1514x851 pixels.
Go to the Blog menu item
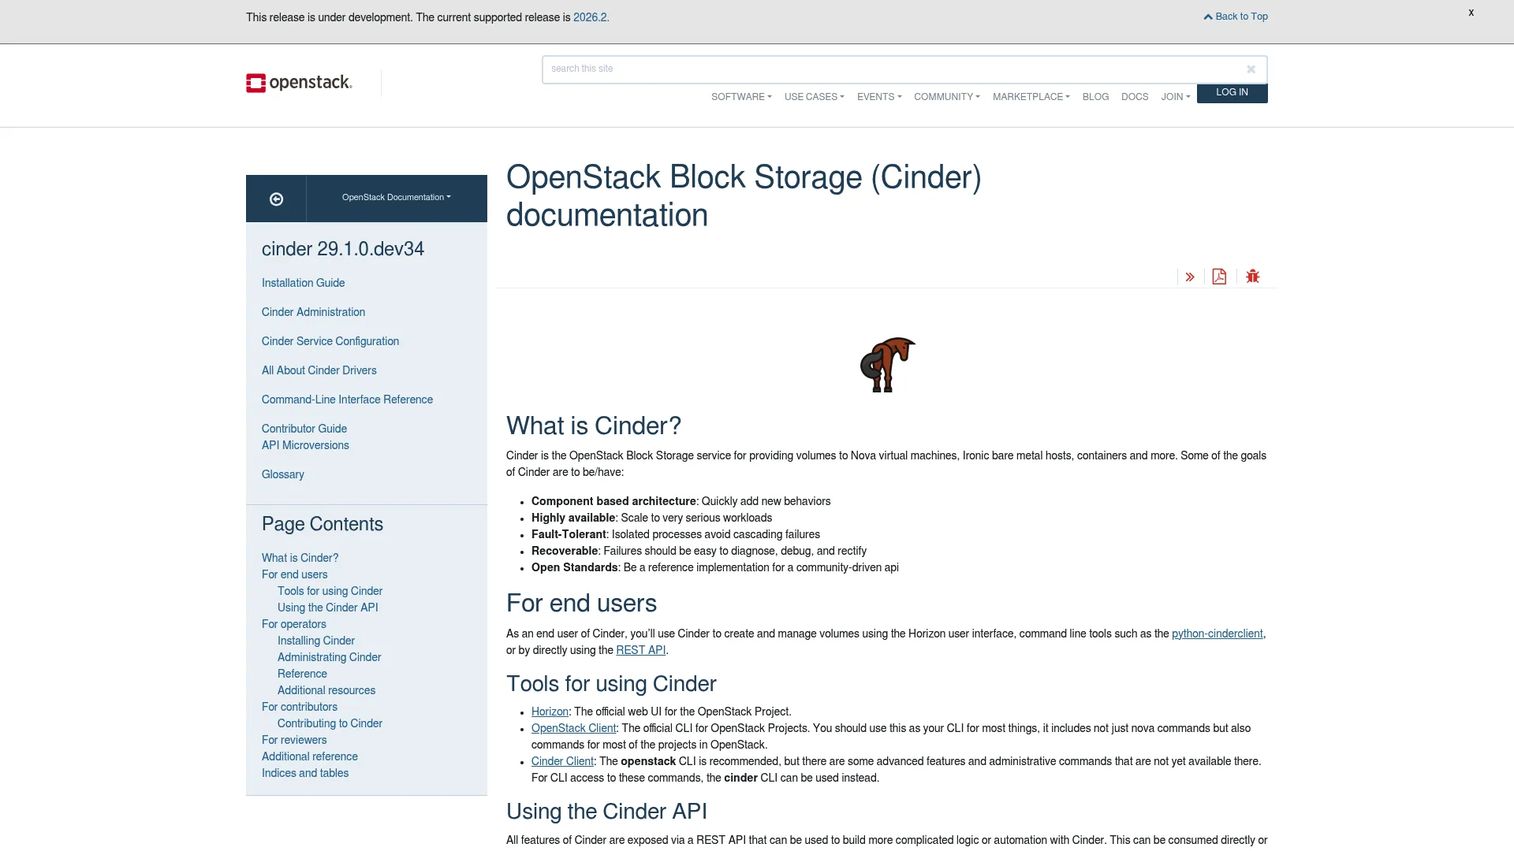pos(1095,97)
